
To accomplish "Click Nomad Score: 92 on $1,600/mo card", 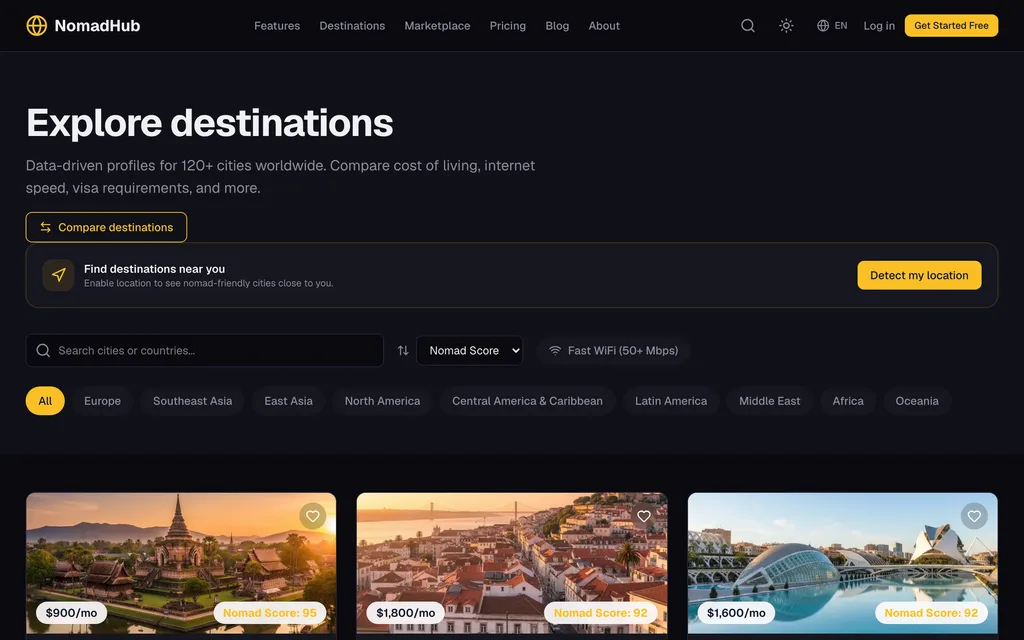I will [x=931, y=613].
